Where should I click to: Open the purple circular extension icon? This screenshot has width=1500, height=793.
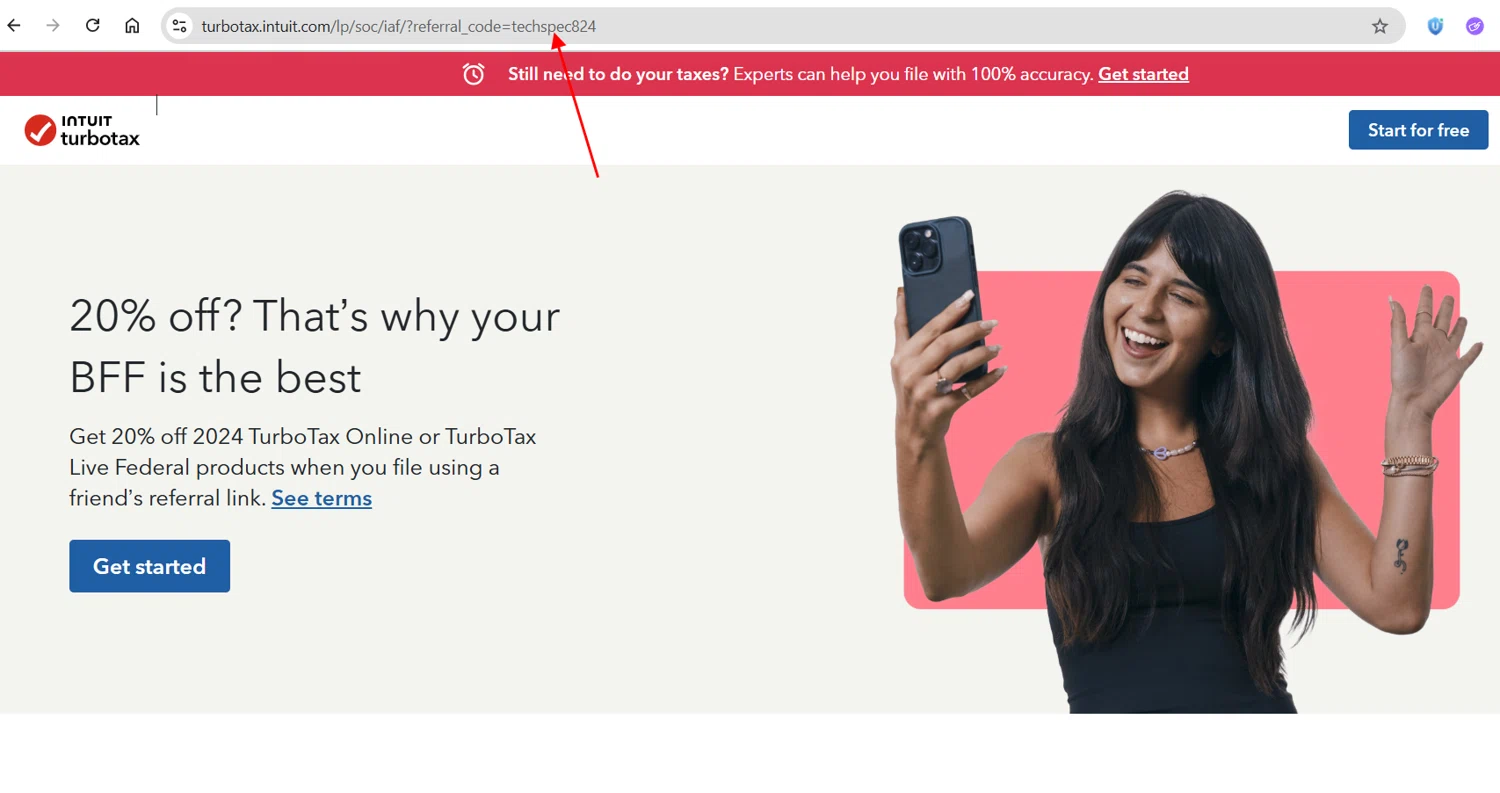point(1475,26)
